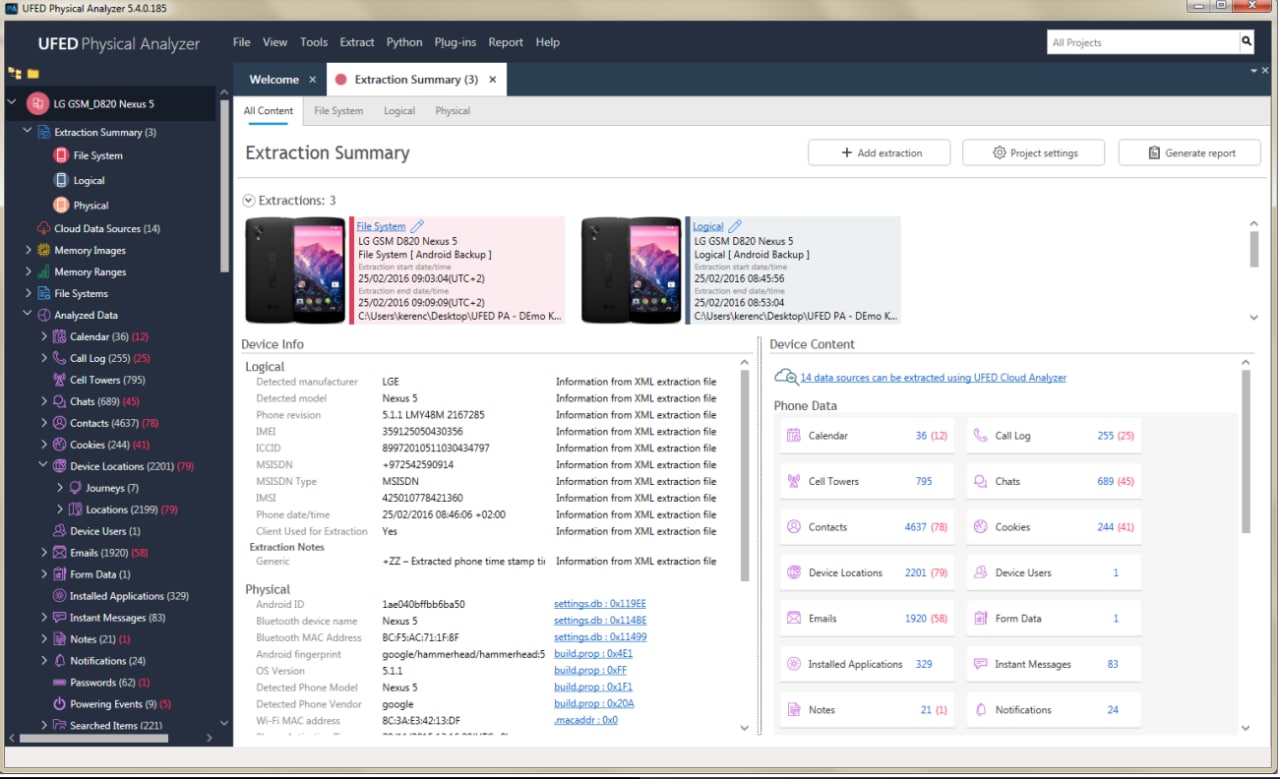
Task: Close the Welcome tab
Action: click(312, 80)
